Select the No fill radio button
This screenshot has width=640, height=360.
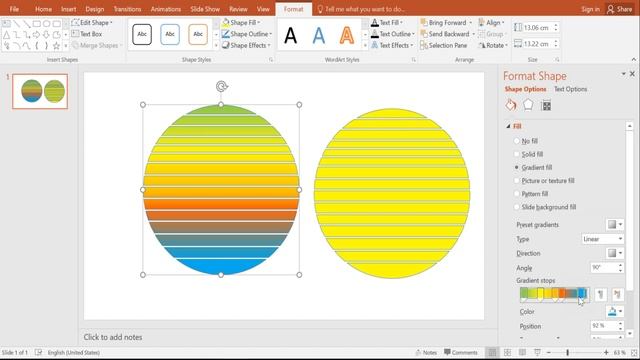point(517,141)
